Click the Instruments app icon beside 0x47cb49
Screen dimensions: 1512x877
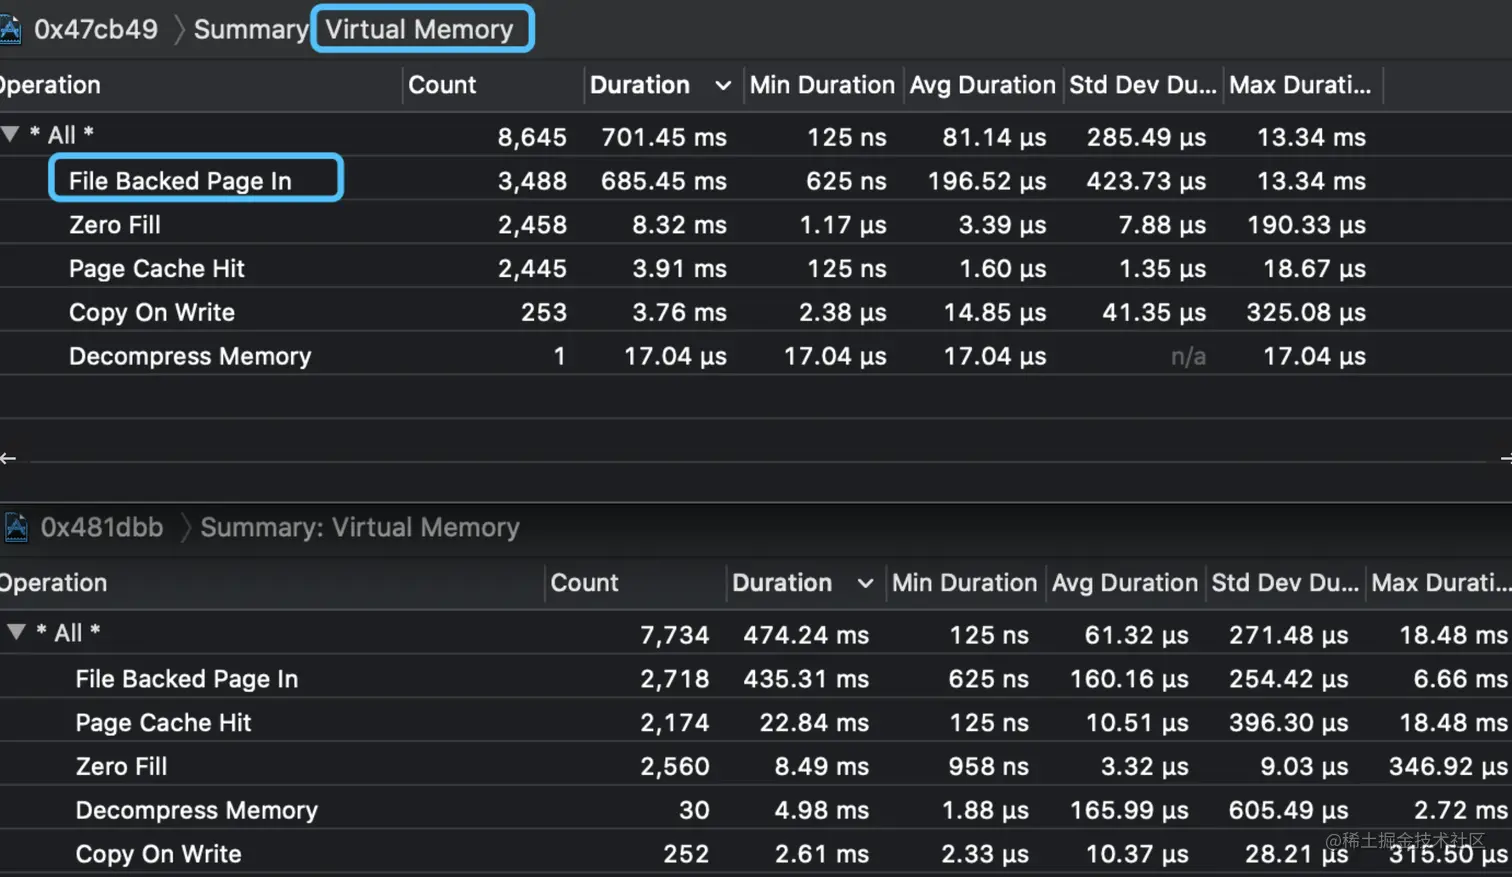(9, 29)
